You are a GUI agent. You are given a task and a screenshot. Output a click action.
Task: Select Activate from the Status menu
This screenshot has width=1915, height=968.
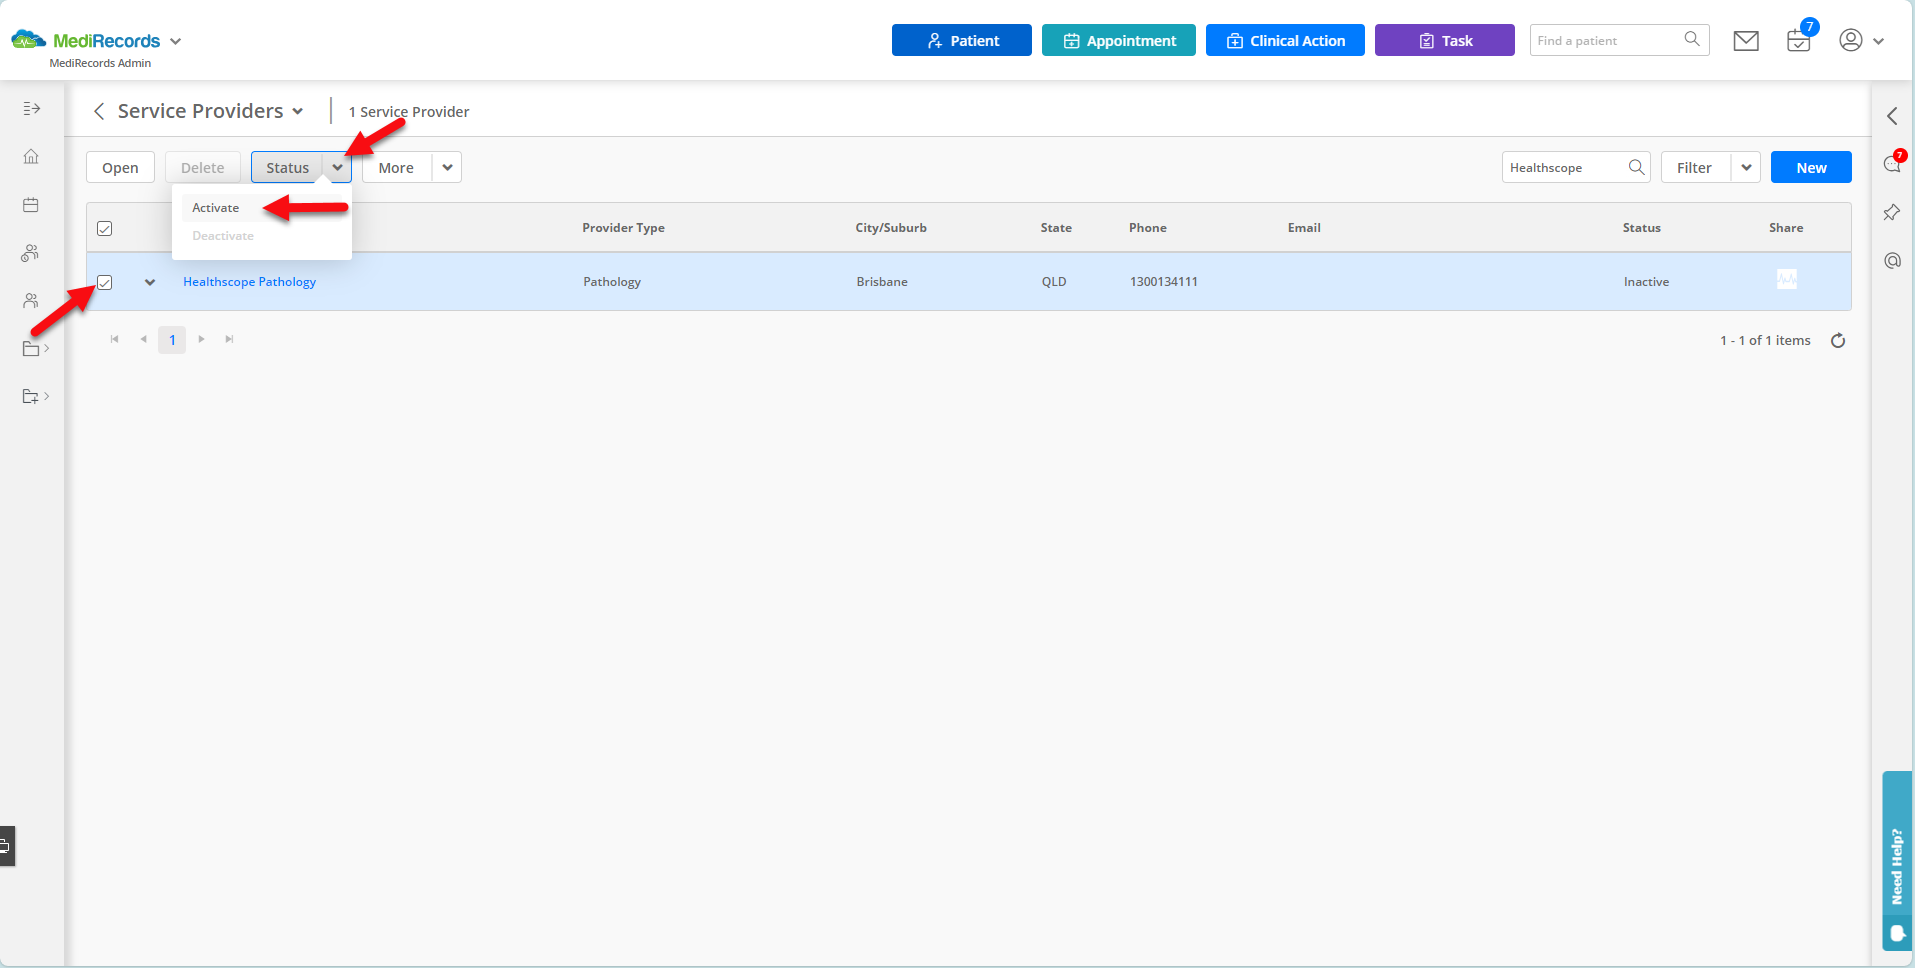point(216,208)
